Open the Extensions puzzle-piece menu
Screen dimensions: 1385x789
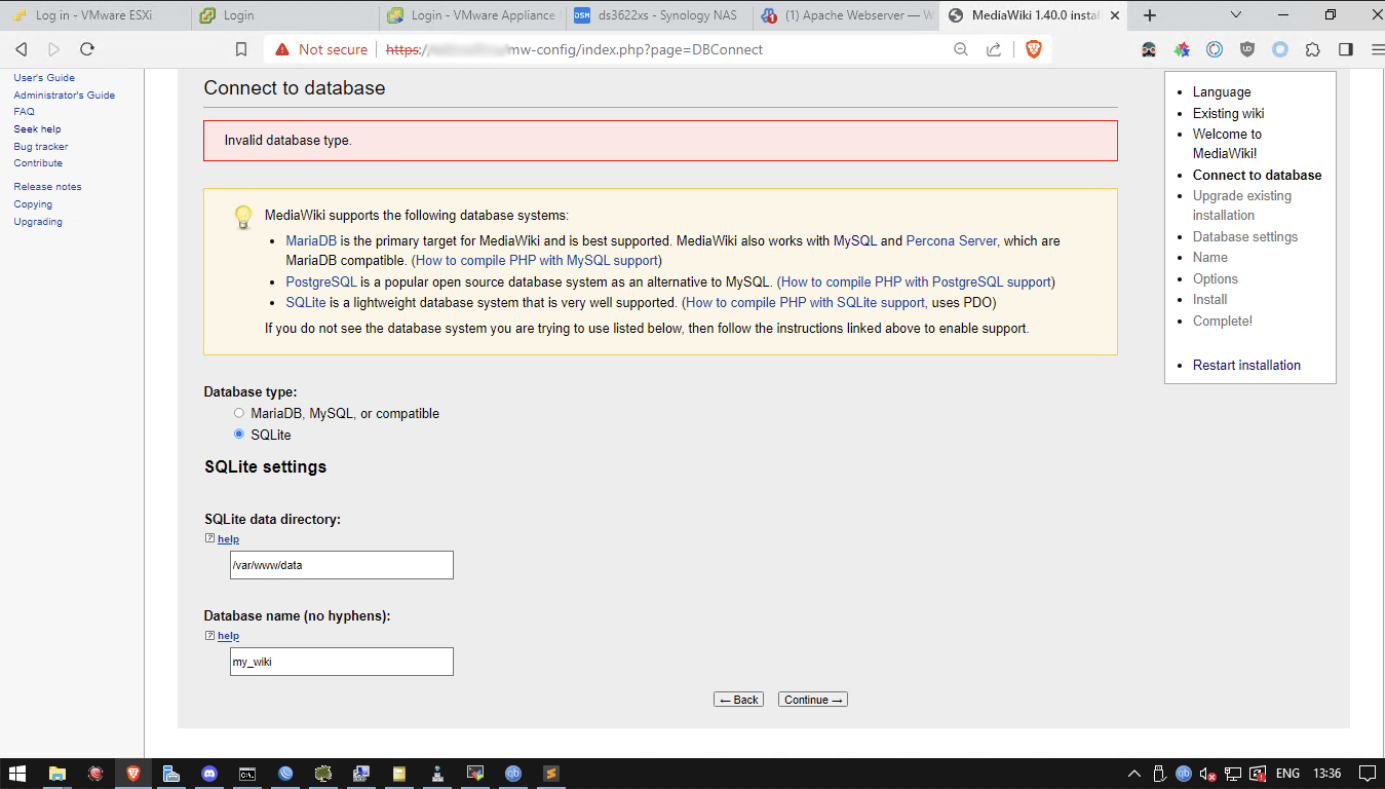(1313, 49)
